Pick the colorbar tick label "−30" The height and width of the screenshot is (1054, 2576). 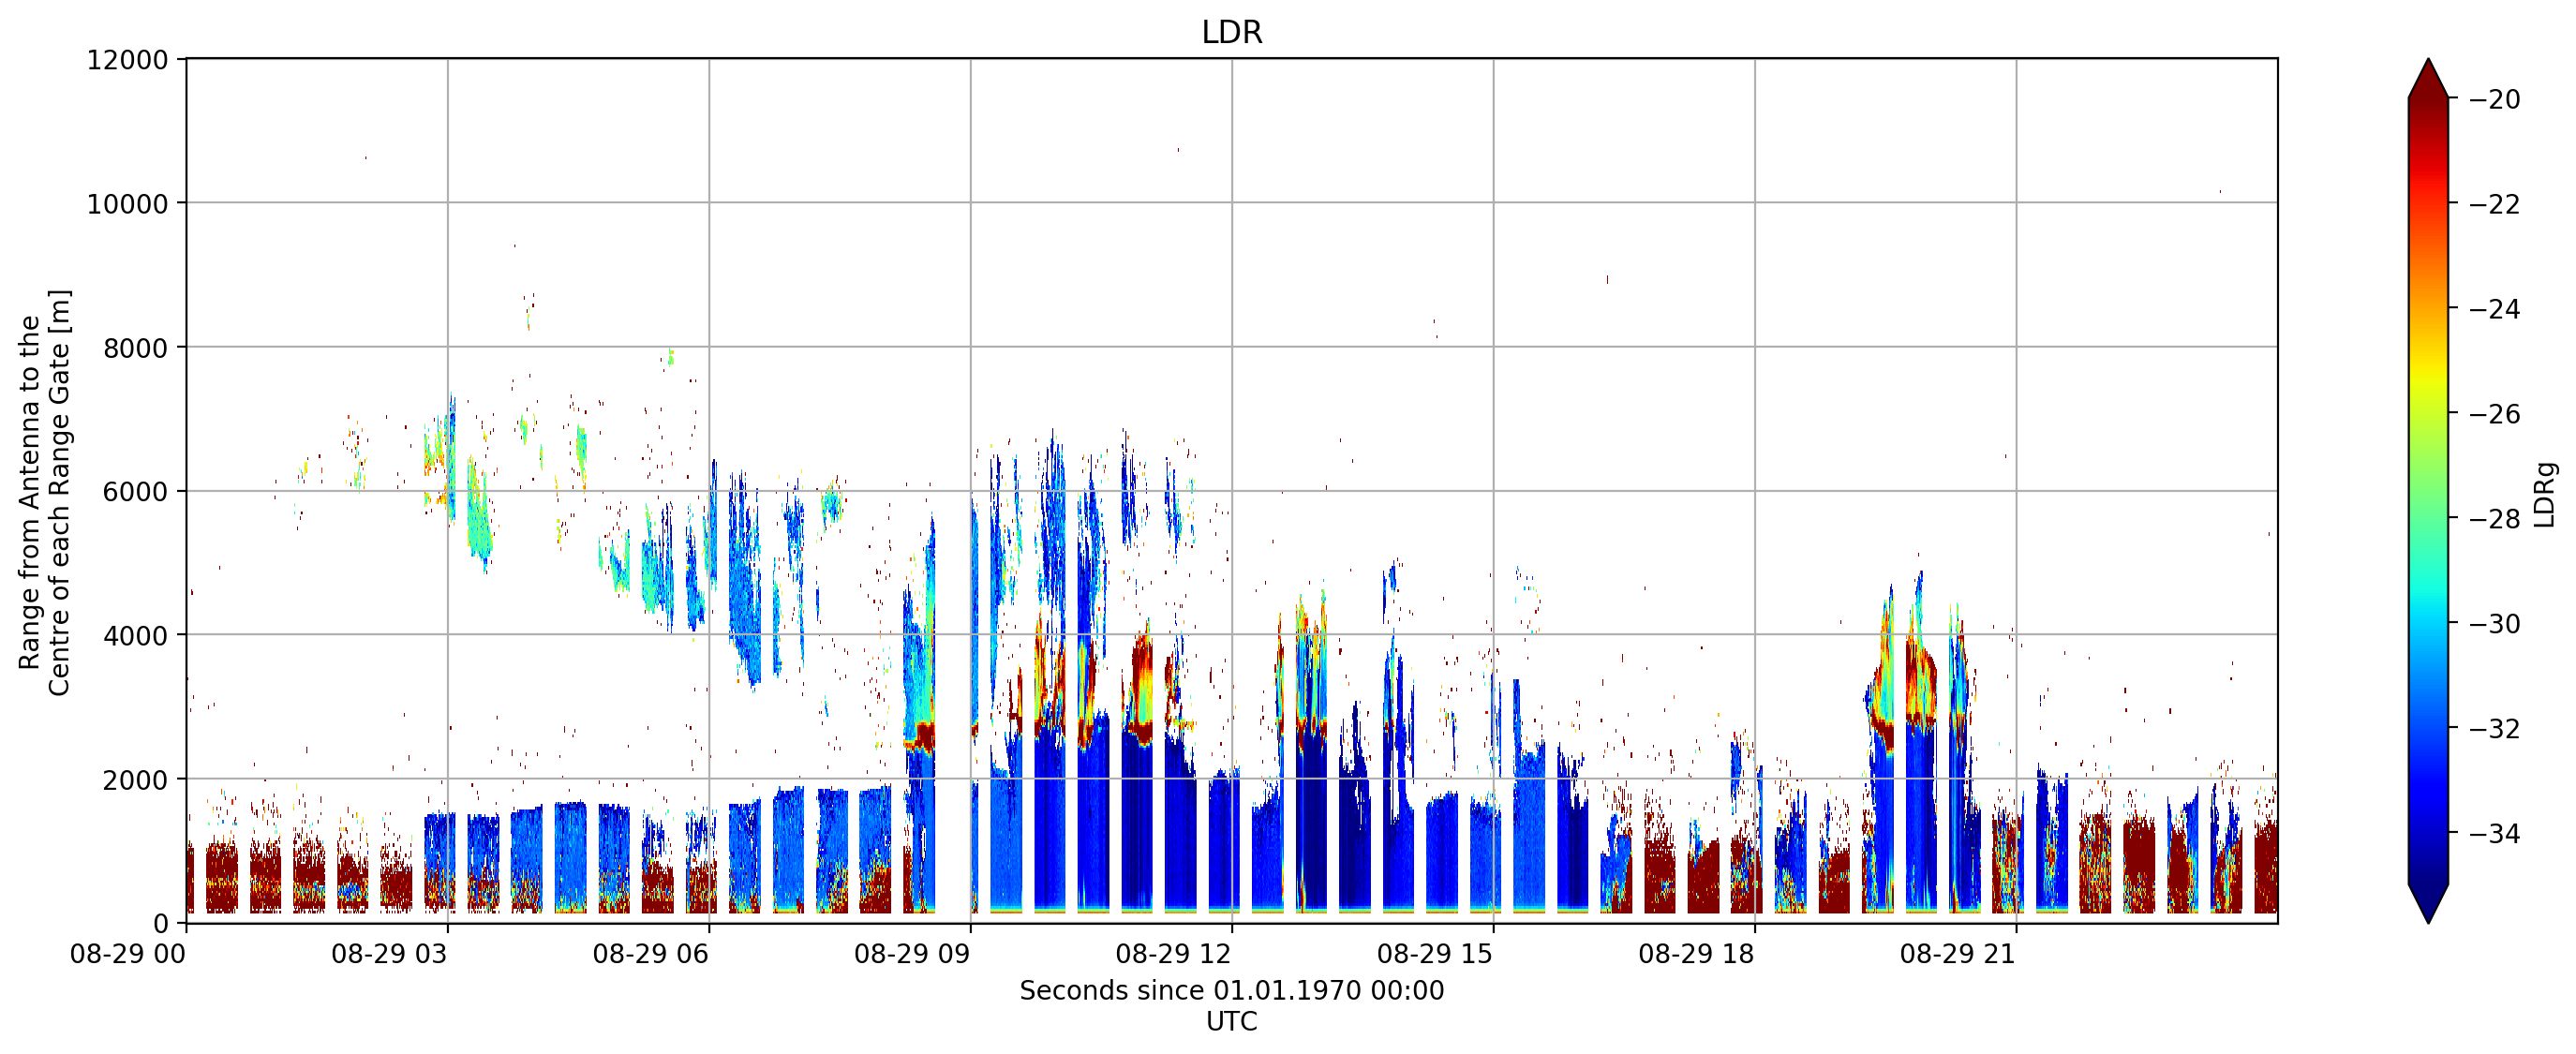coord(2494,623)
